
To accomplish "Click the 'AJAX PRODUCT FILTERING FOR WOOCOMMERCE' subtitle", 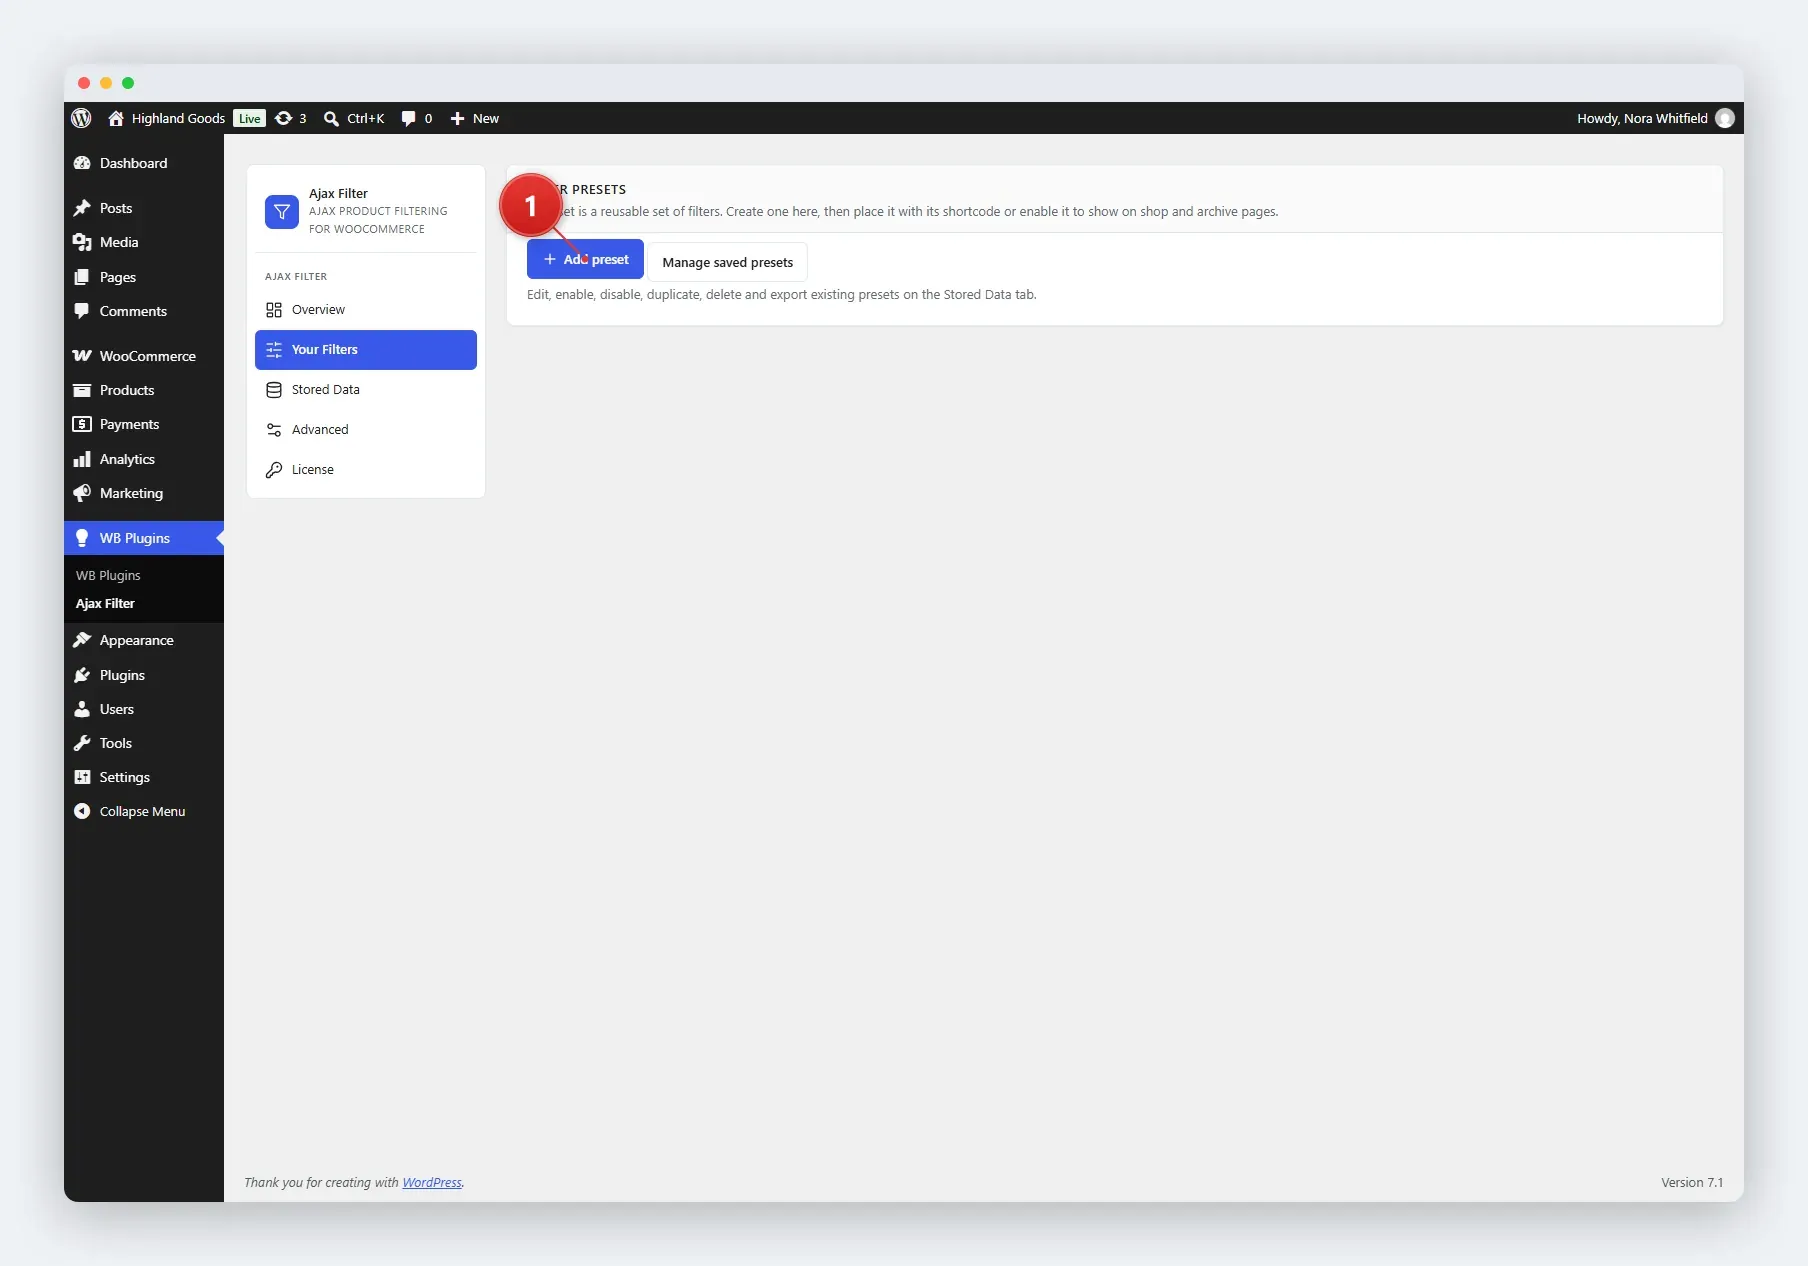I will (x=378, y=220).
